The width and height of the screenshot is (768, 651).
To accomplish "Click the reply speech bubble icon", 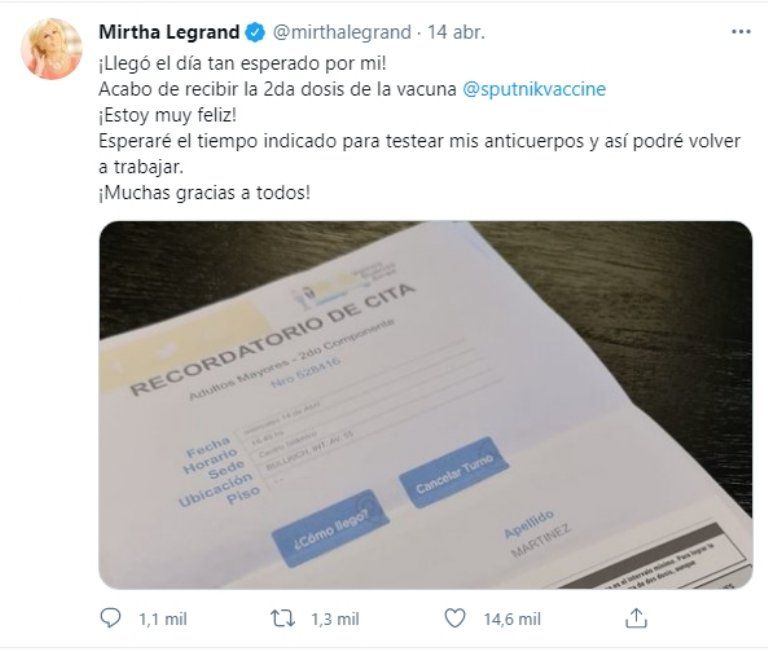I will (x=111, y=619).
